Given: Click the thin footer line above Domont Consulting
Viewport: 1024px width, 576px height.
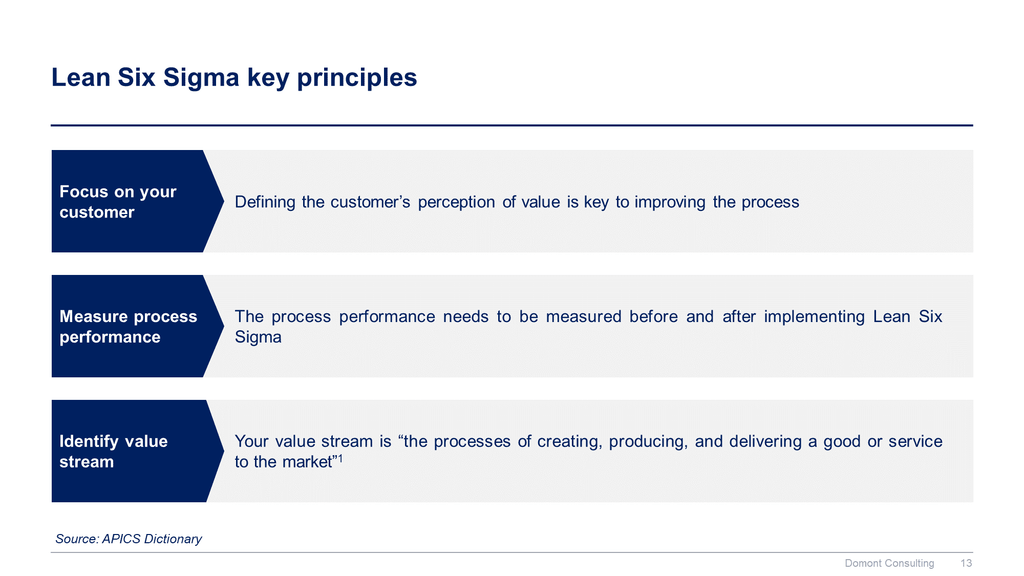Looking at the screenshot, I should click(x=512, y=552).
